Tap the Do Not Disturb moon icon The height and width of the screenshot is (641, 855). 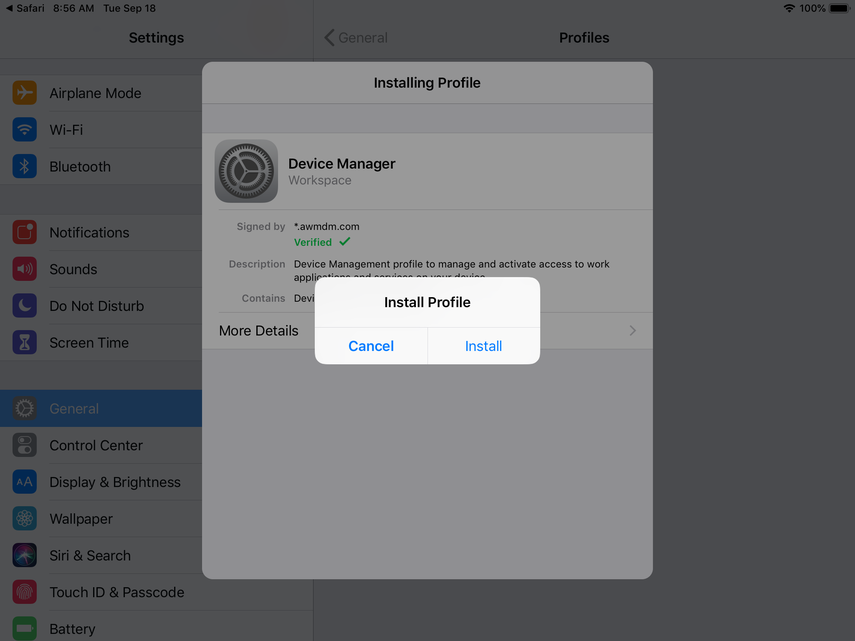click(25, 306)
